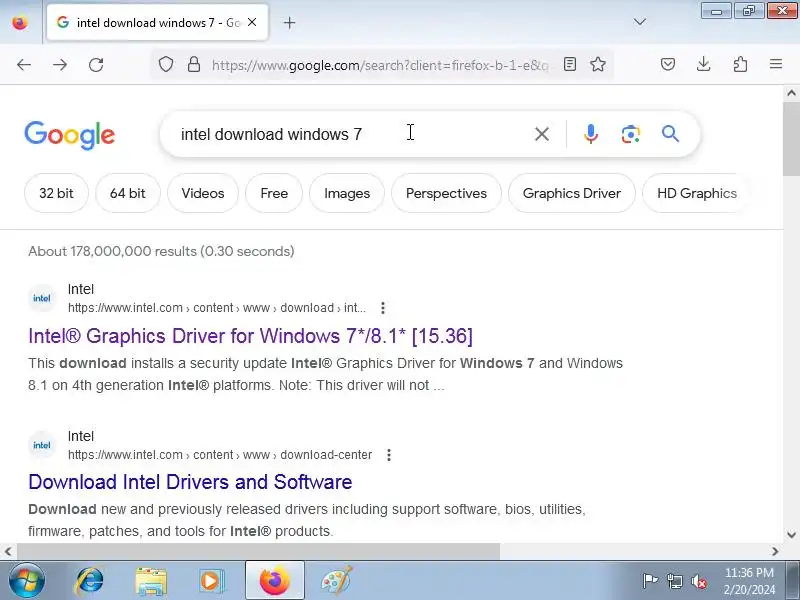Switch to Images results

click(347, 193)
